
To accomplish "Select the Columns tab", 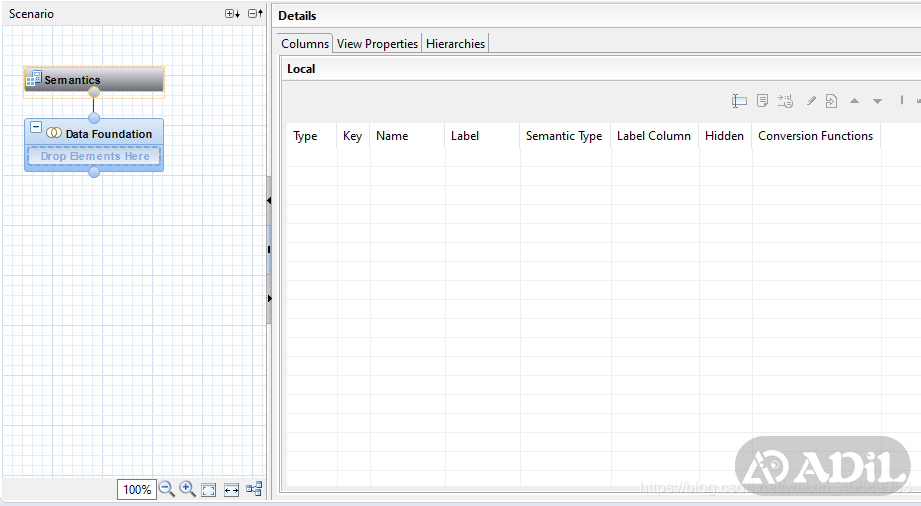I will (305, 44).
